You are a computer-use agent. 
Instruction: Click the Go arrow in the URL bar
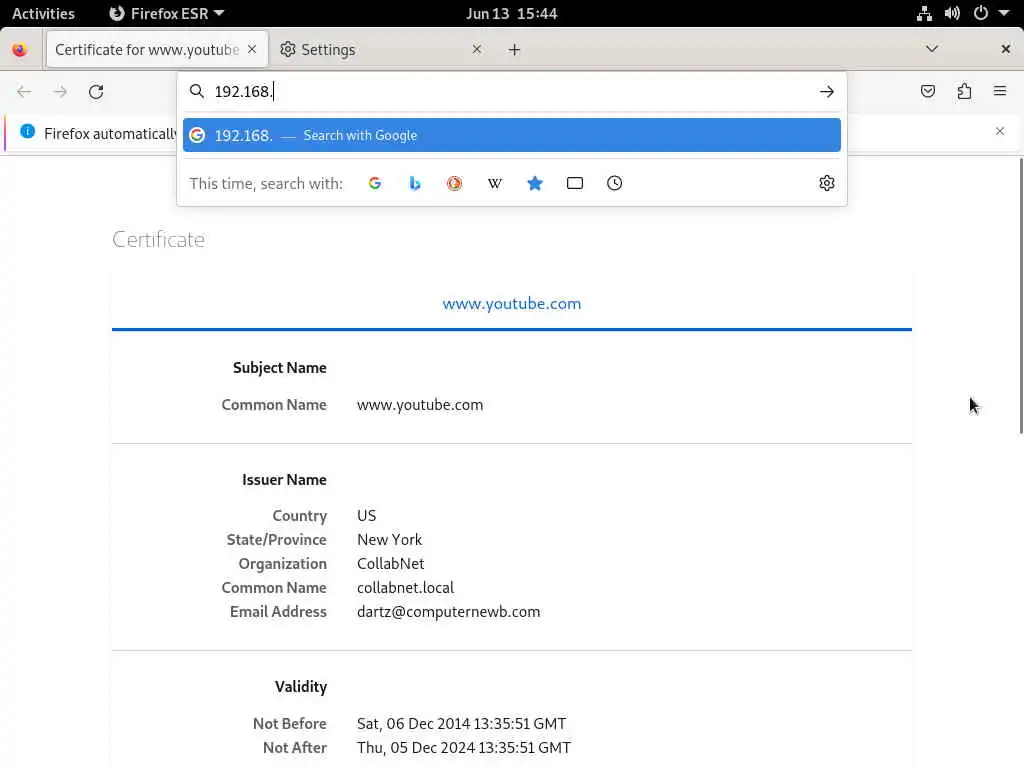(827, 91)
